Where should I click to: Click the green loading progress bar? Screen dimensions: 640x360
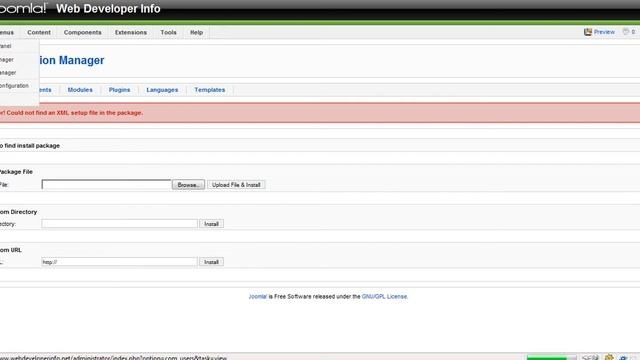coord(551,358)
